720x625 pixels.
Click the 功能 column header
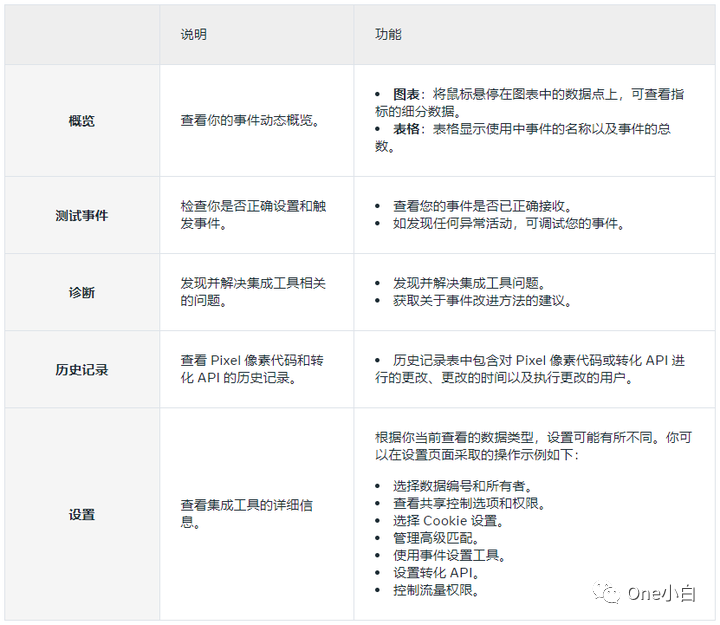pyautogui.click(x=388, y=34)
